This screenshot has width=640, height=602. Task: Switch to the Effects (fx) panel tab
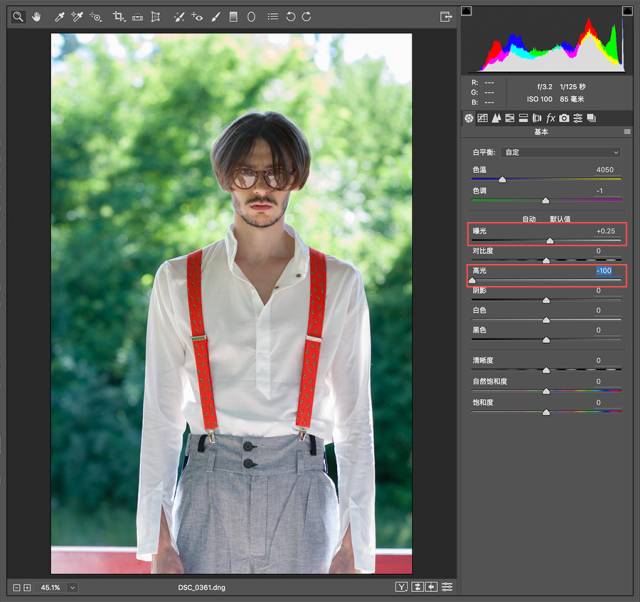[551, 118]
